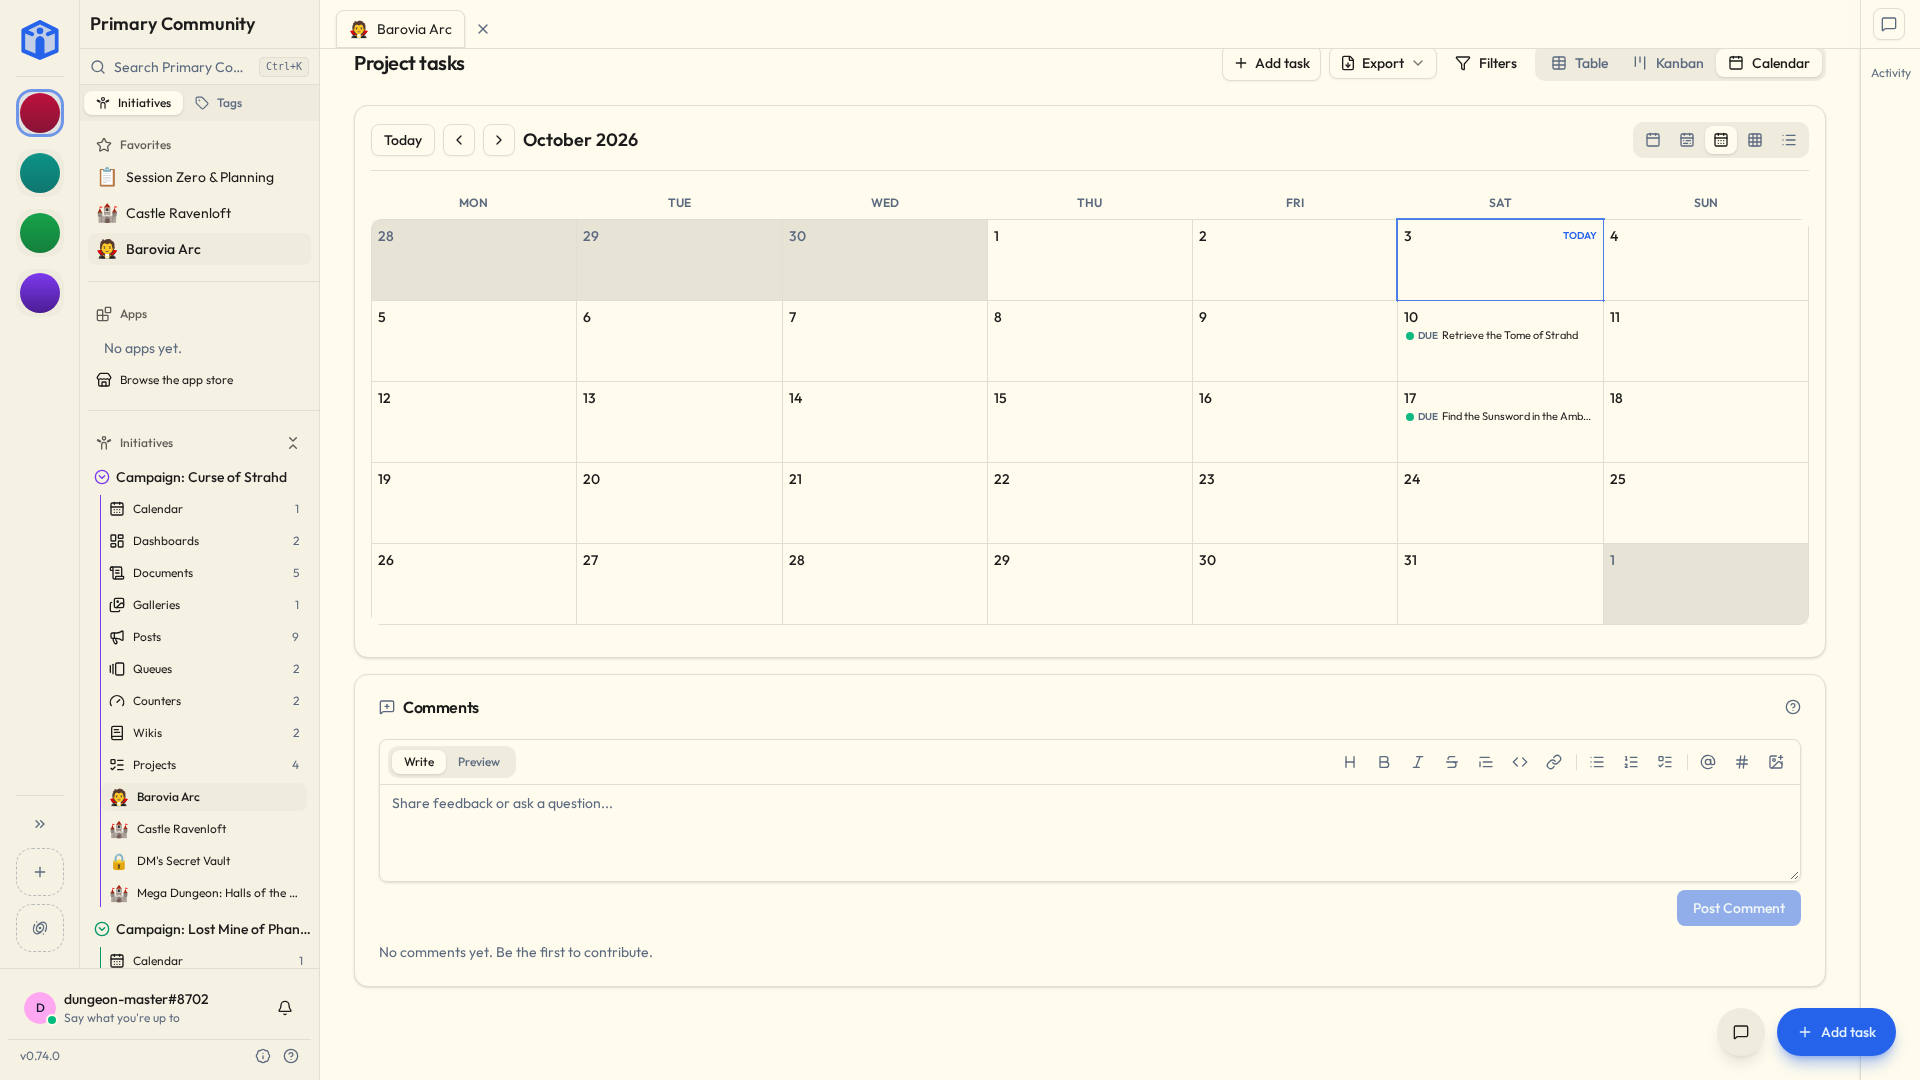Select the Calendar view tab
This screenshot has height=1080, width=1920.
(x=1769, y=63)
